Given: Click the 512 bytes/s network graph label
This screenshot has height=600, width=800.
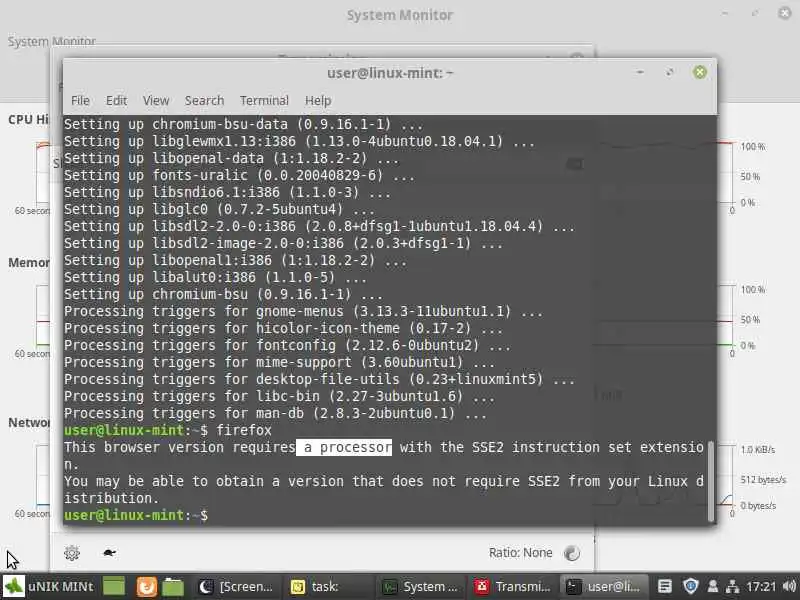Looking at the screenshot, I should point(763,480).
